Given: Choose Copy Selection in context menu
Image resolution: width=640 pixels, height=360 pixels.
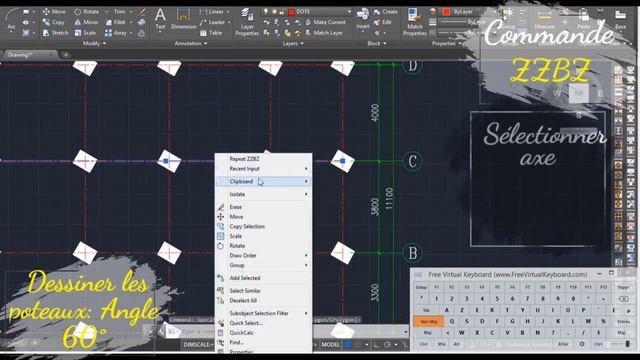Looking at the screenshot, I should (x=264, y=227).
